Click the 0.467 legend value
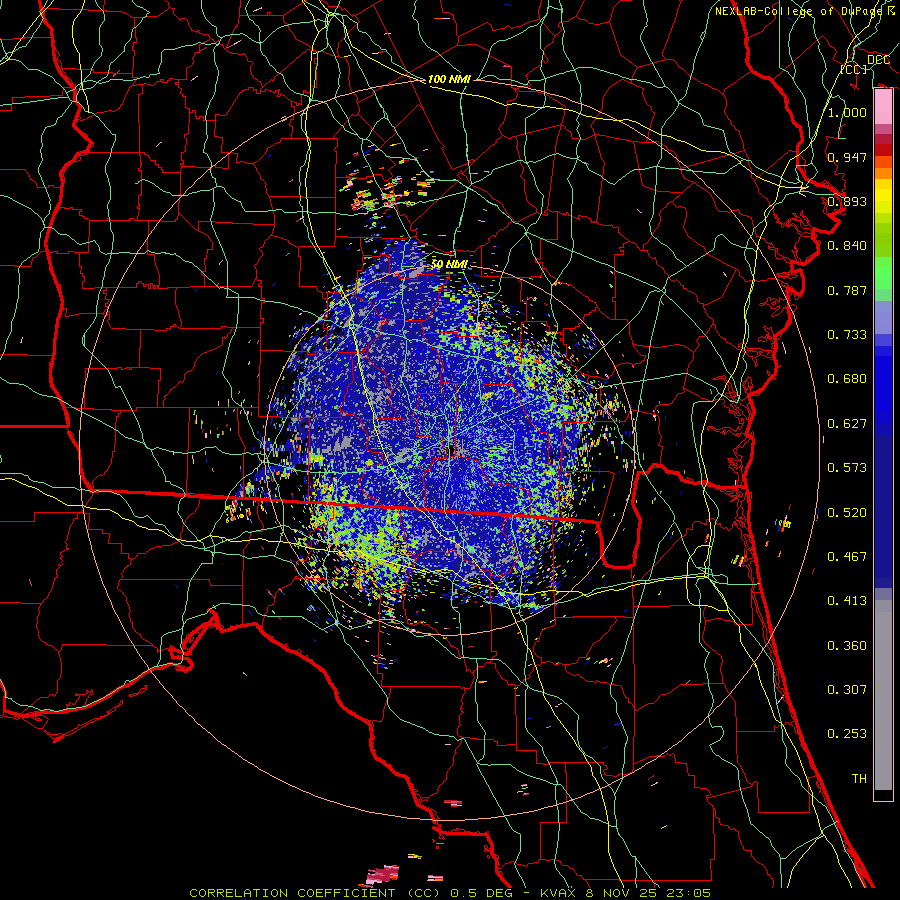Viewport: 900px width, 900px height. pos(847,557)
